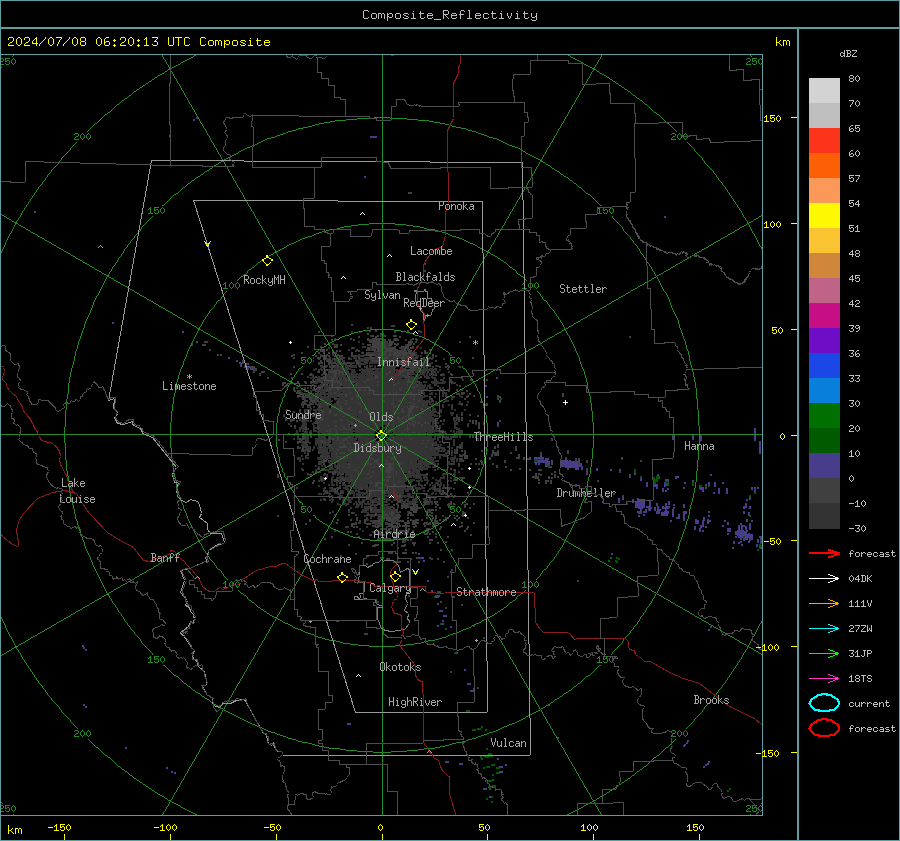The image size is (900, 841).
Task: Select the light gray 80 dBZ swatch
Action: (824, 91)
